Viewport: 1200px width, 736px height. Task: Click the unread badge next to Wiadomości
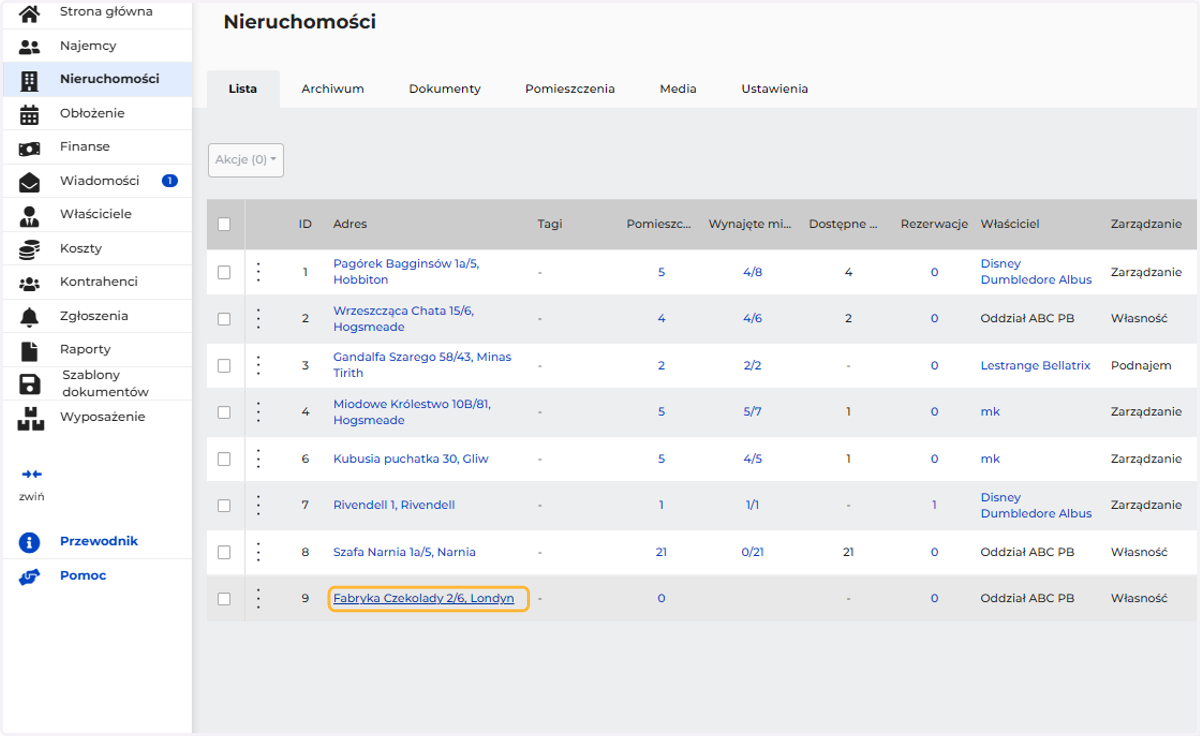(x=170, y=181)
